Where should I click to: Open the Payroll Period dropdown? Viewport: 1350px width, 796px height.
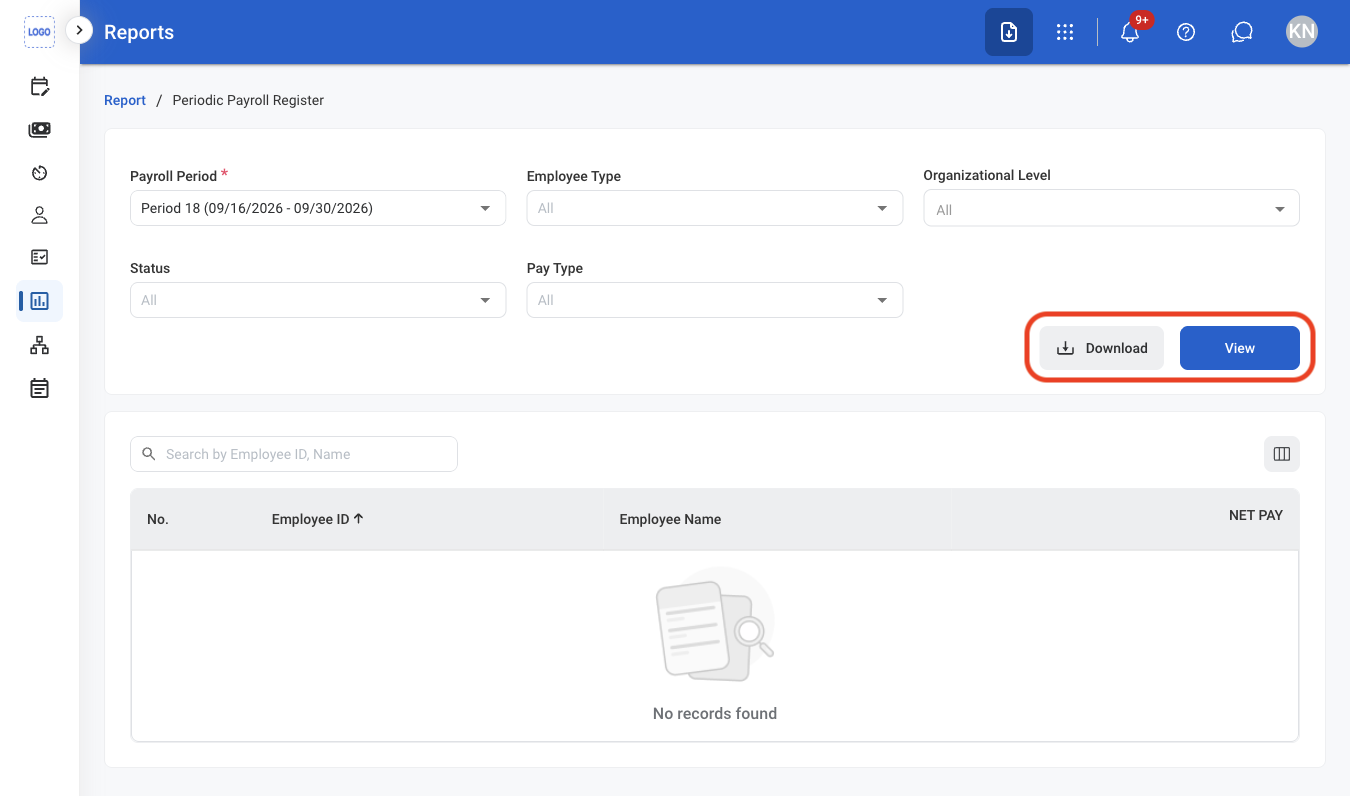coord(318,208)
